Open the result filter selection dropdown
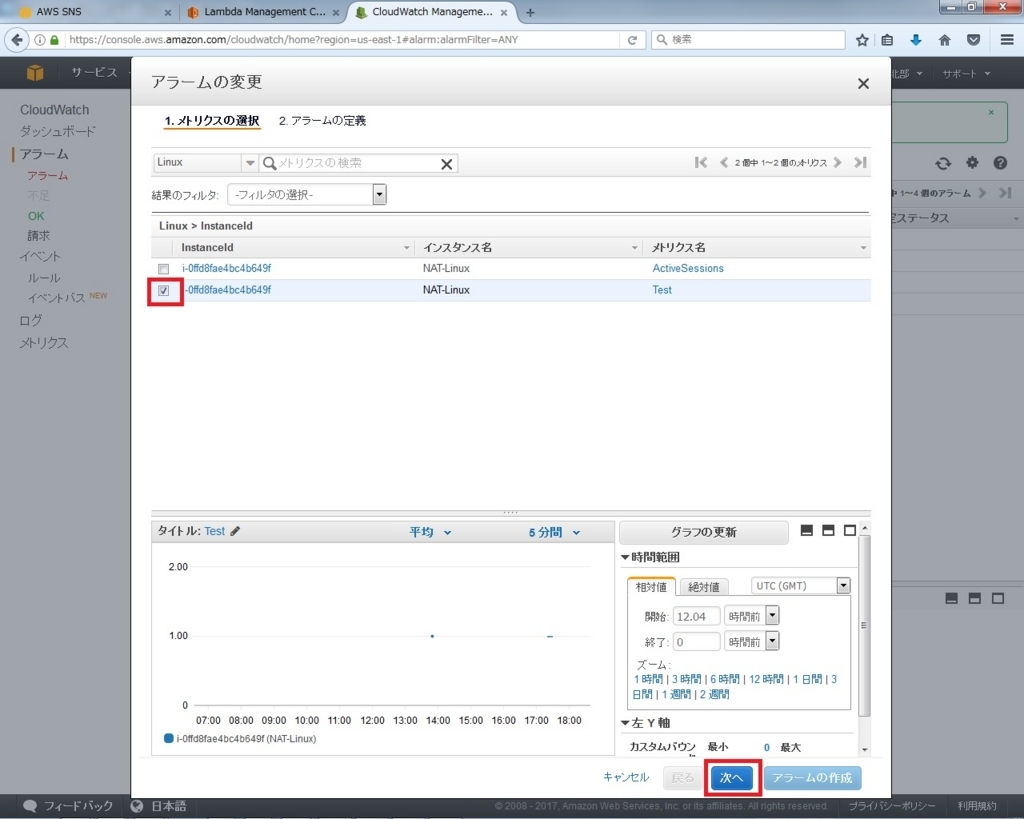Image resolution: width=1024 pixels, height=819 pixels. click(x=379, y=195)
